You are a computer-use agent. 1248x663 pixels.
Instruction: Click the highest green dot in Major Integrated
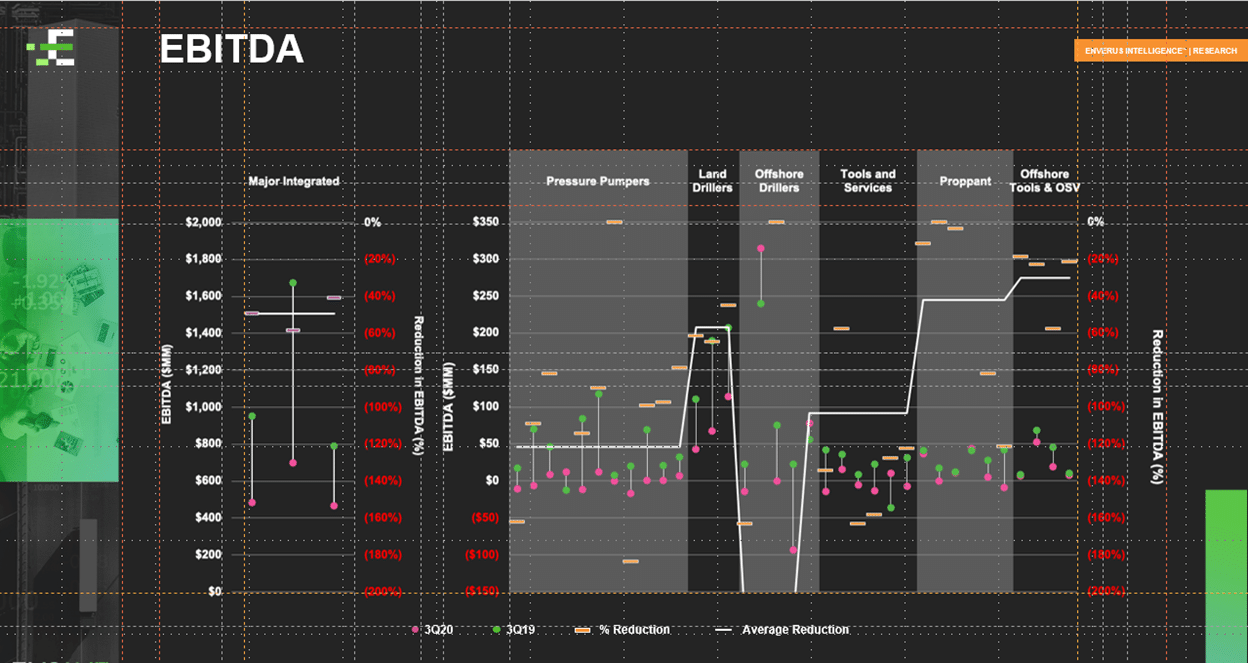pos(293,283)
